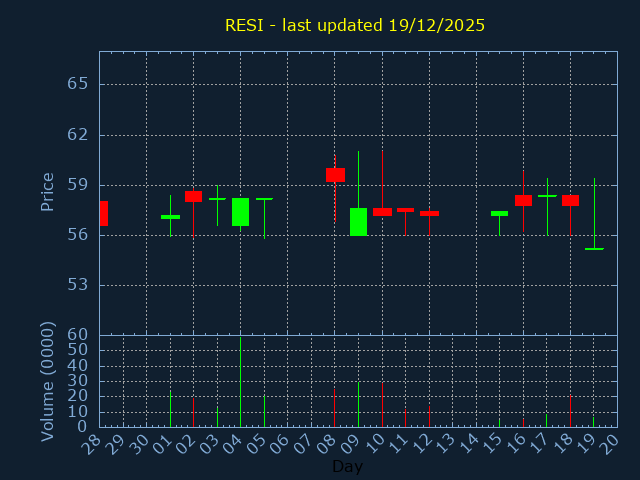Click the tall green candlestick body on day 09

[358, 221]
